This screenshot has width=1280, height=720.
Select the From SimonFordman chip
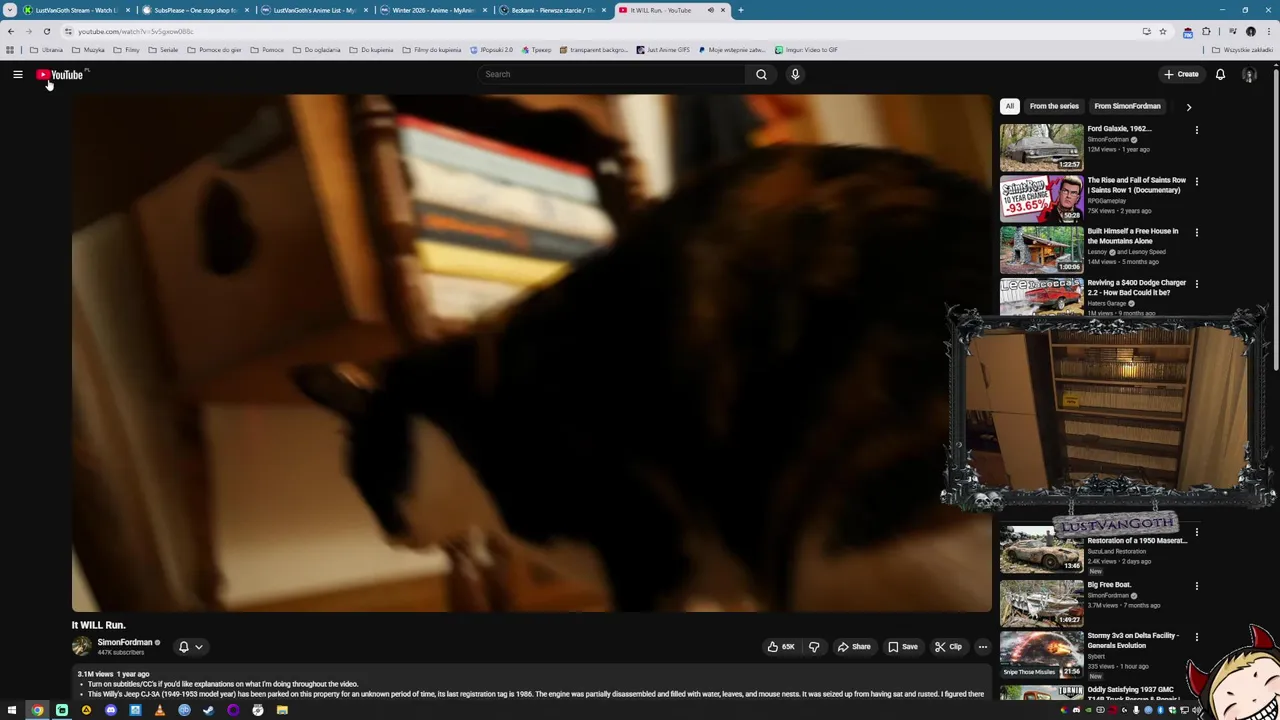(x=1127, y=106)
